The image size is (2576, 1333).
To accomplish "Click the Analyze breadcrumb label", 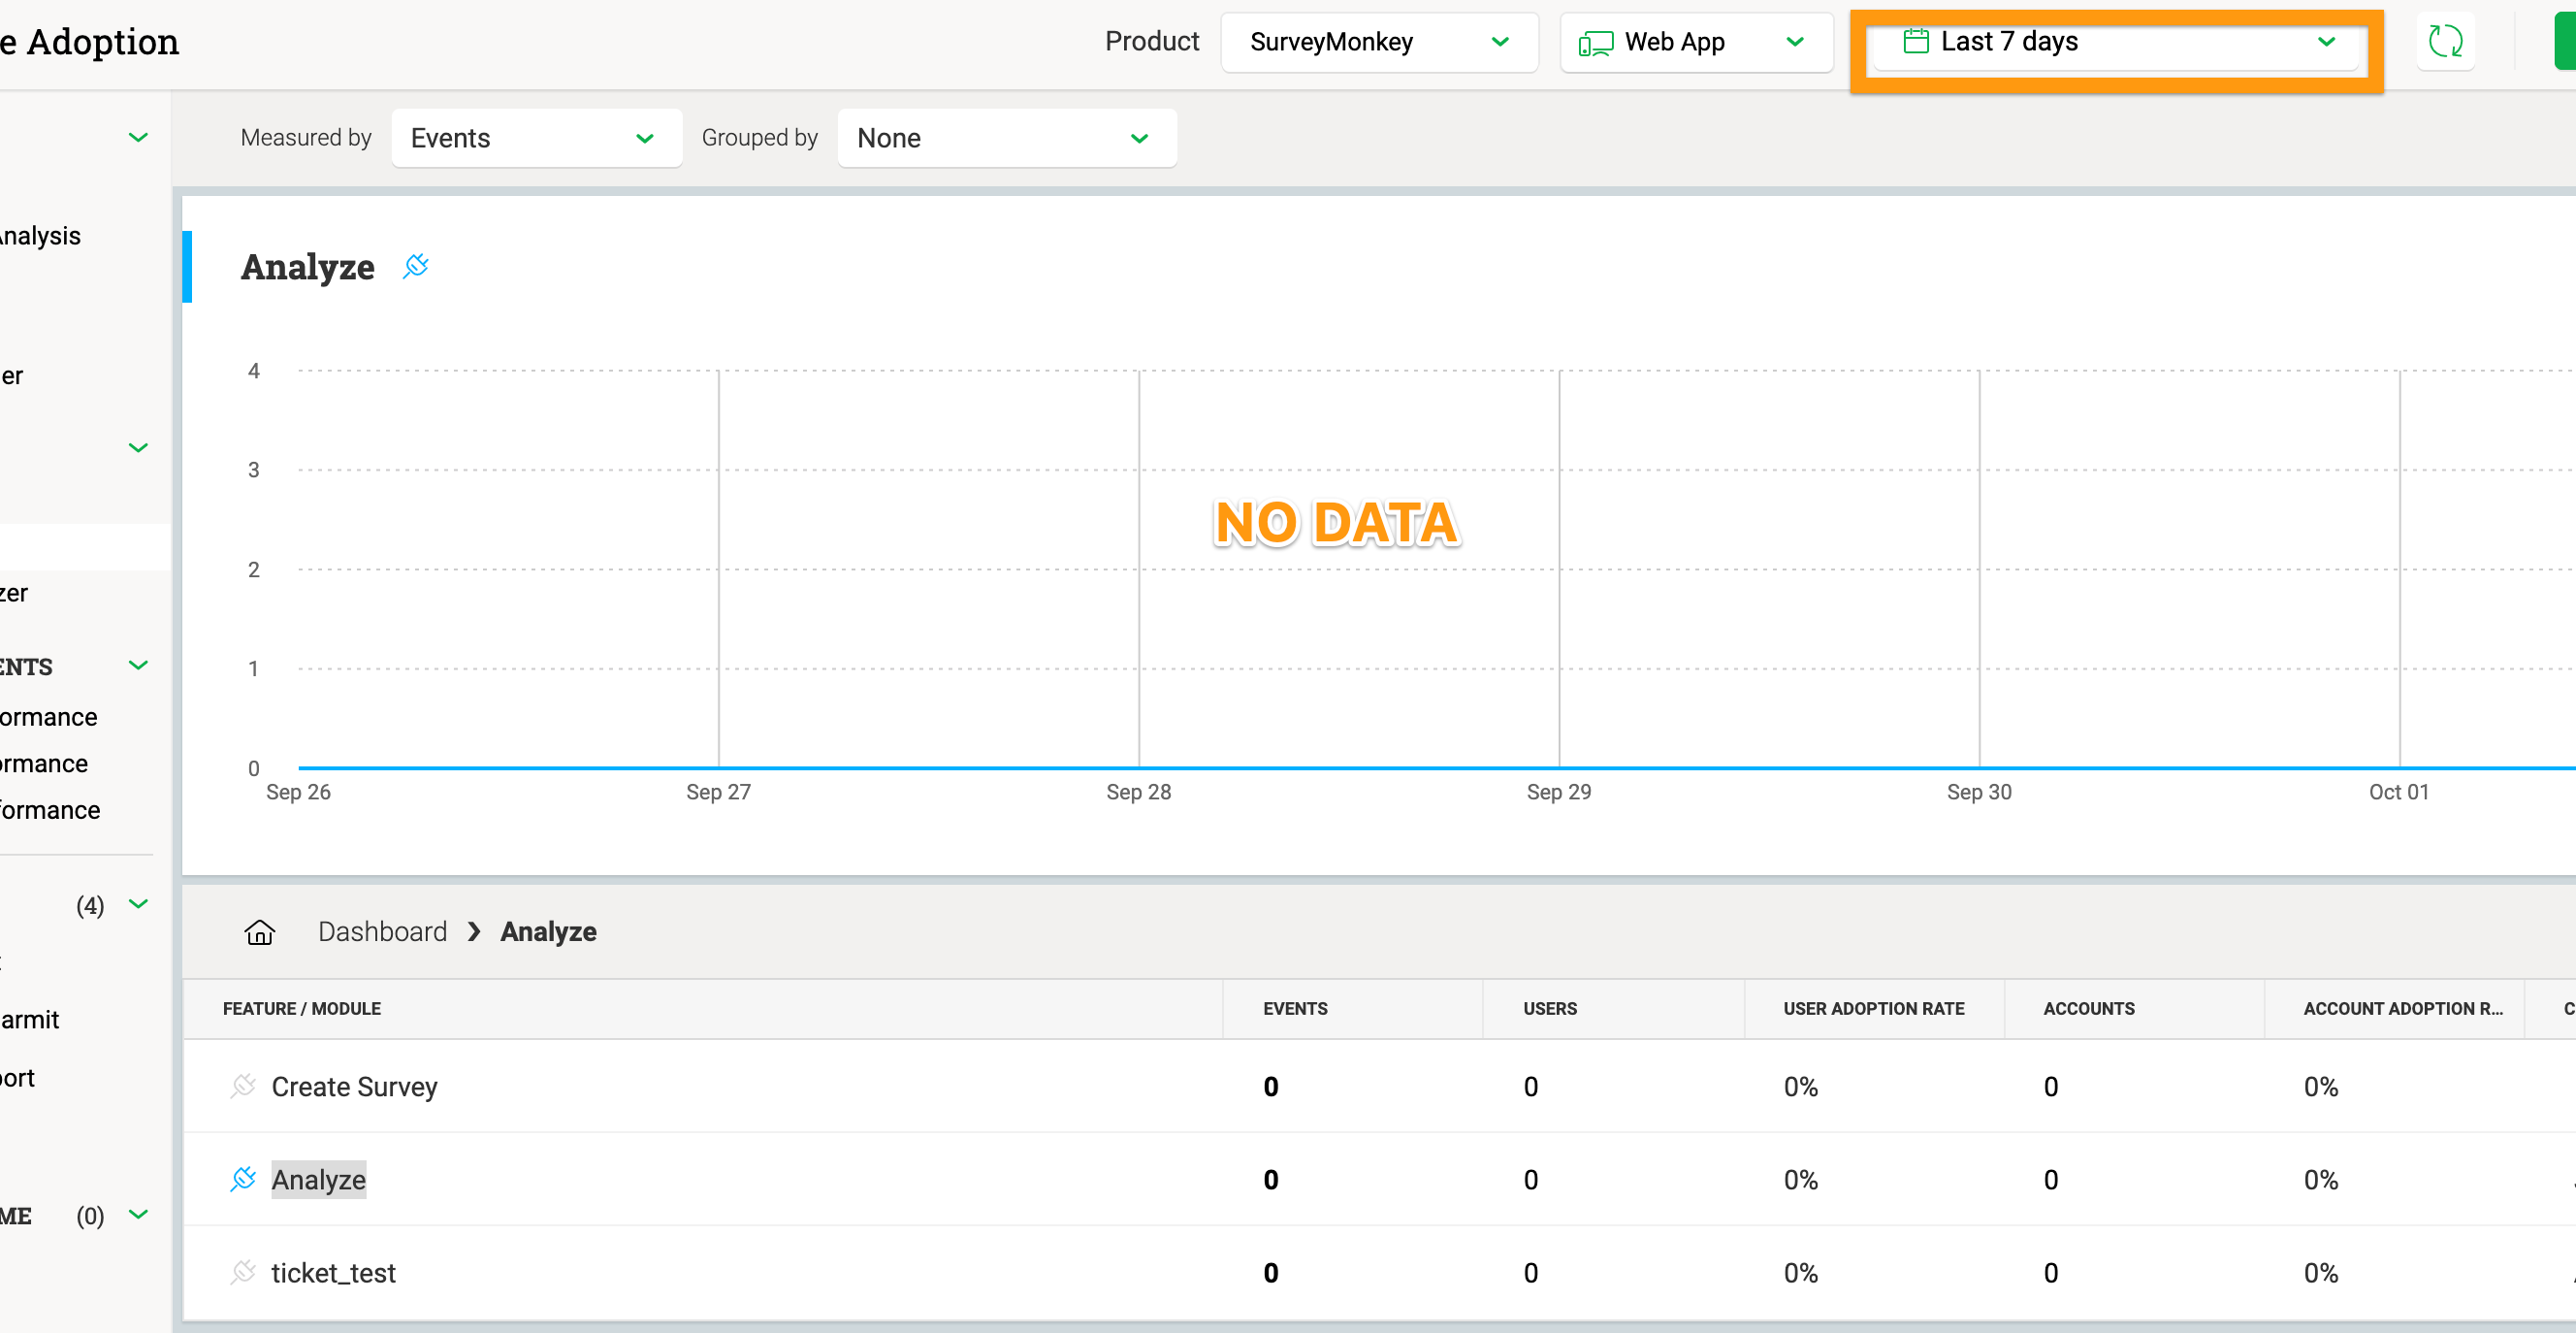I will pyautogui.click(x=548, y=932).
